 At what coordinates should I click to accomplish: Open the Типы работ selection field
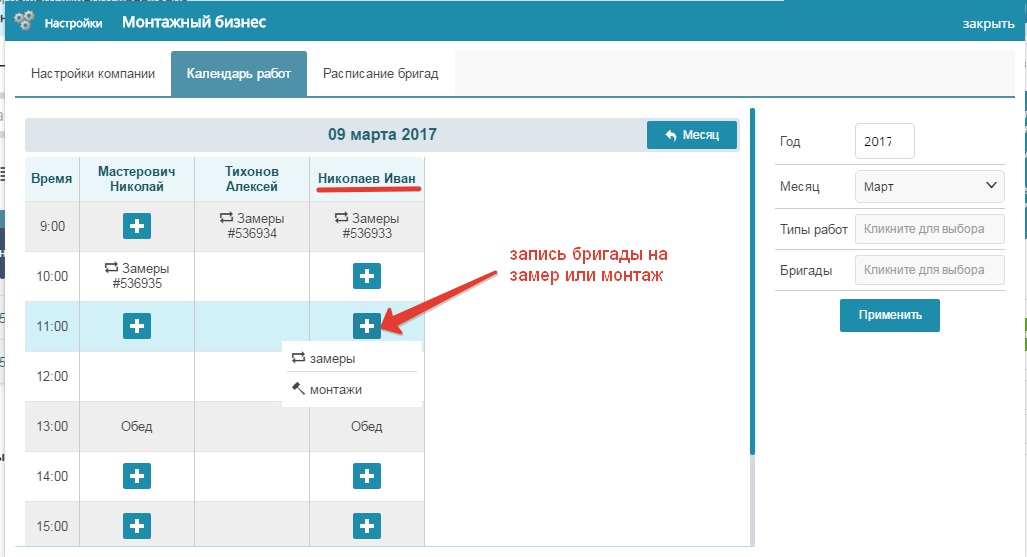929,228
